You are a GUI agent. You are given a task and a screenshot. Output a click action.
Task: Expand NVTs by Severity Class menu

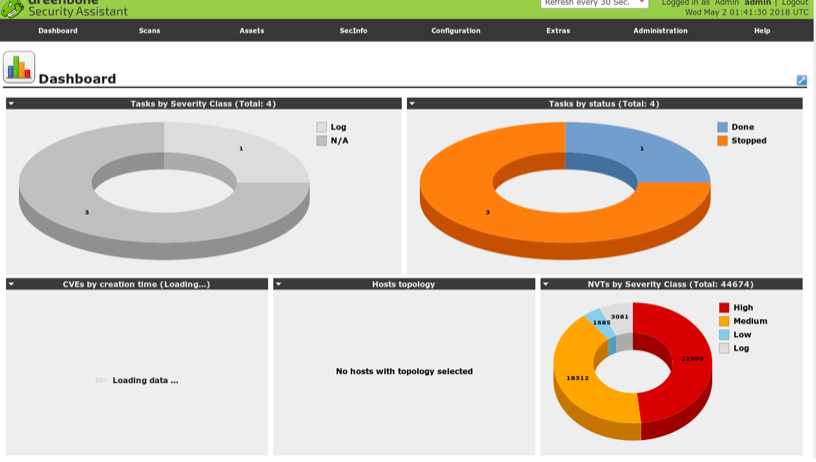click(545, 284)
